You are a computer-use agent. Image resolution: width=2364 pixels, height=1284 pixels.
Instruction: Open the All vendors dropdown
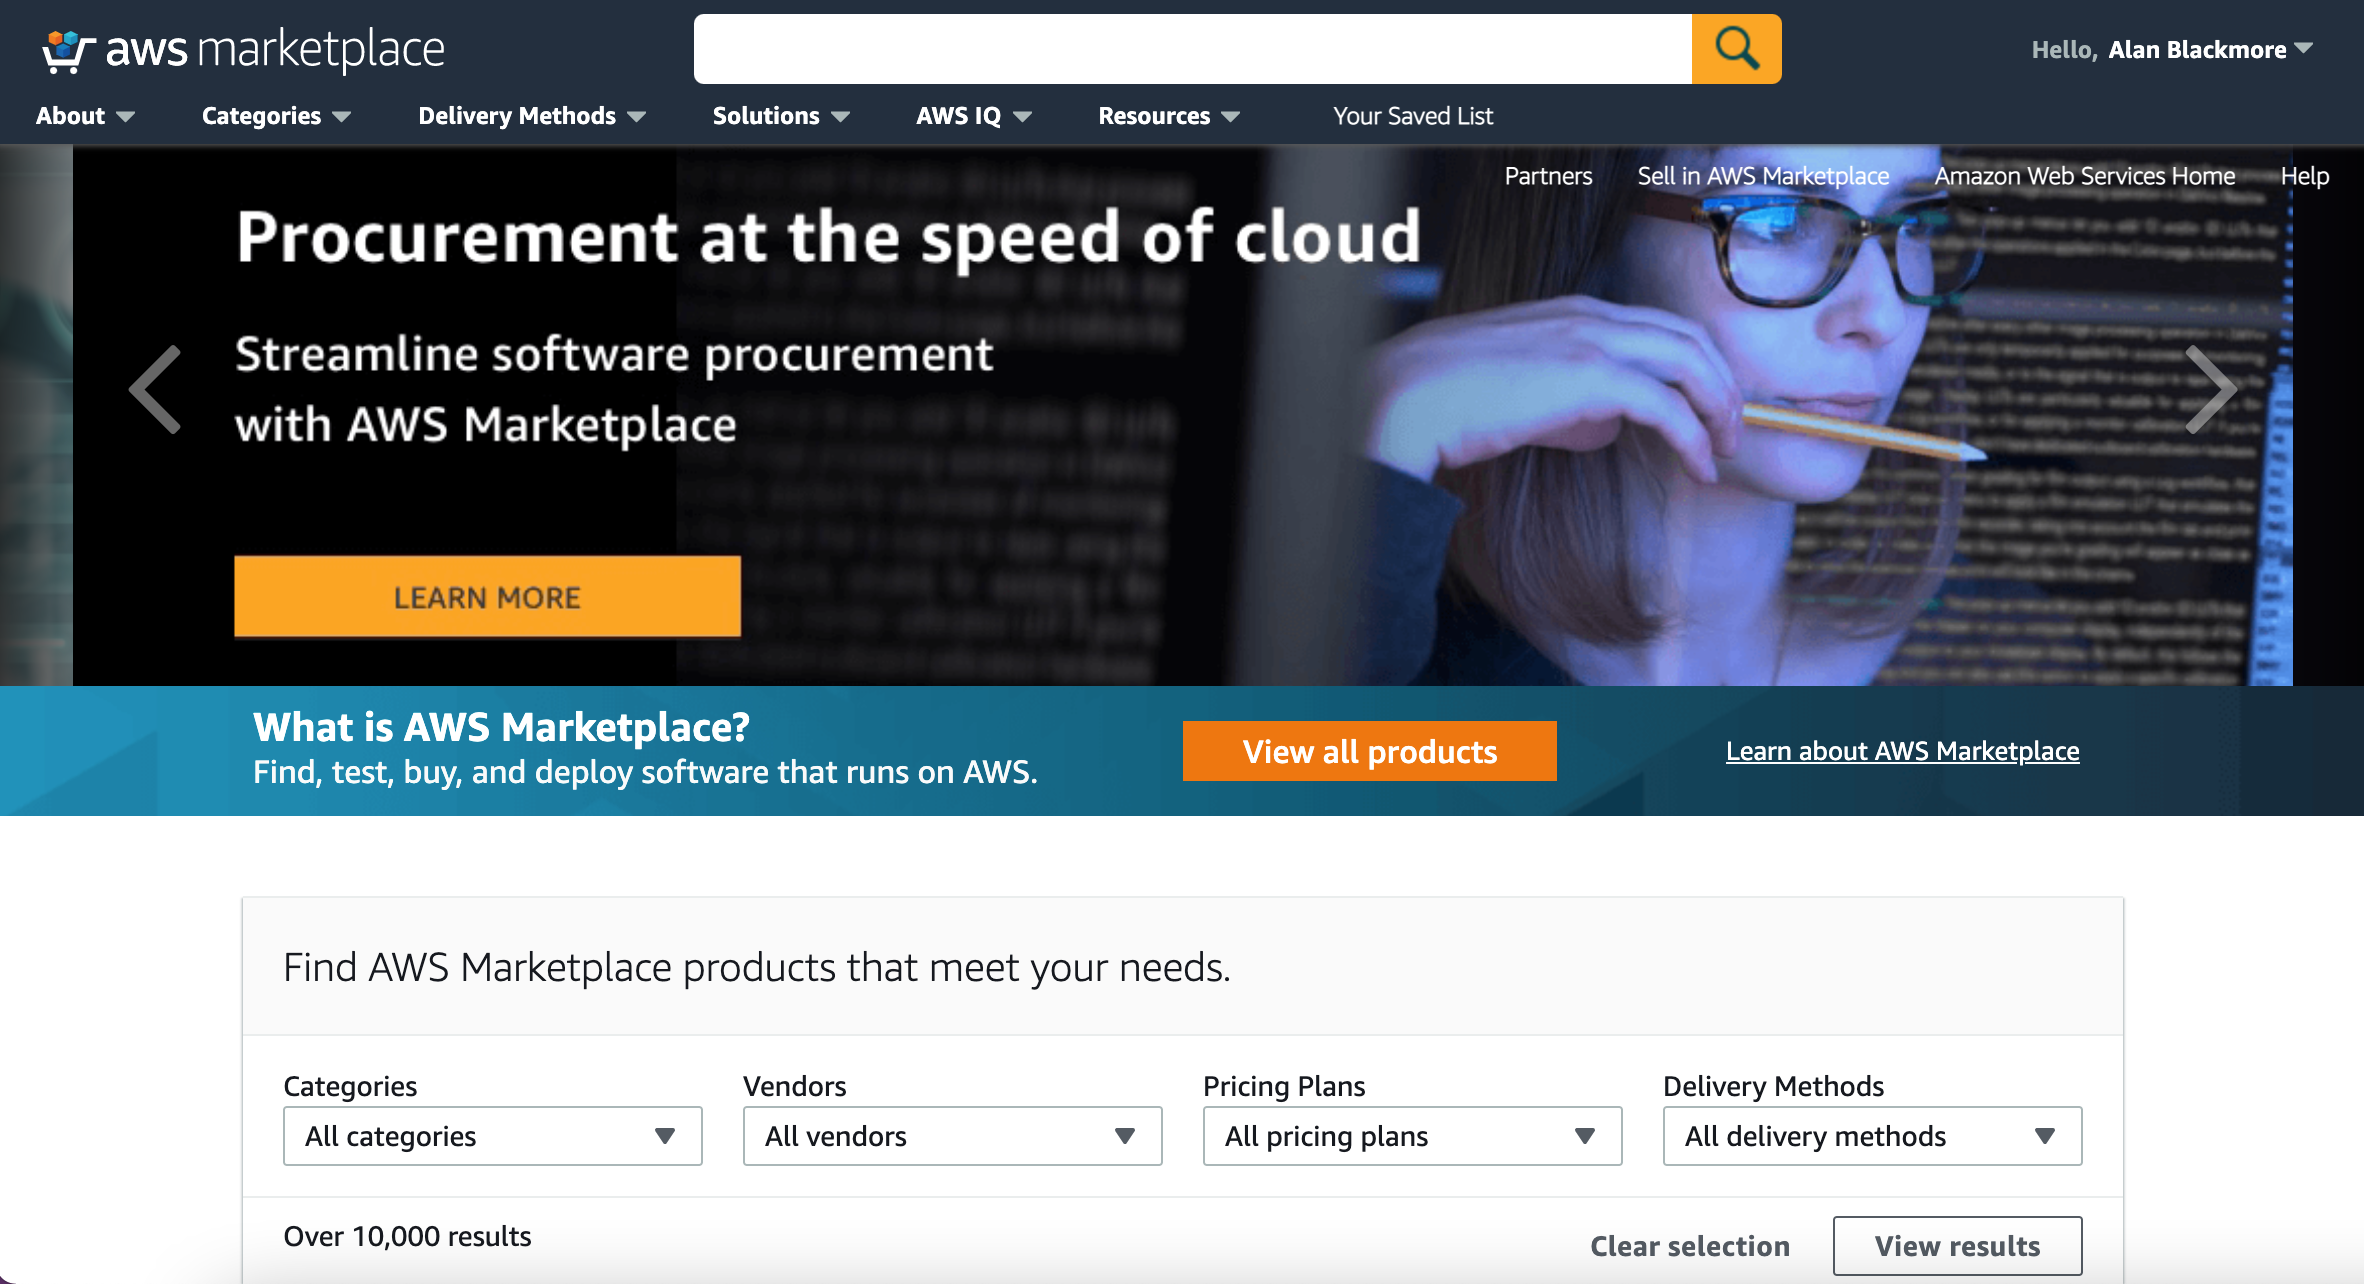coord(952,1136)
